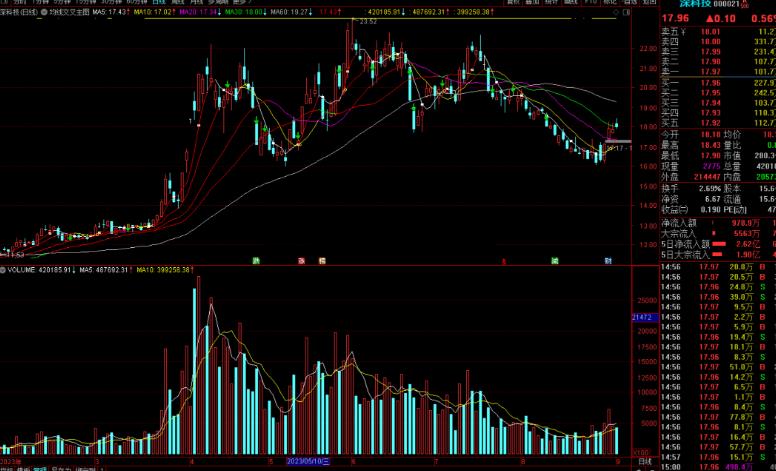Click the R badge beside stock code 000021
This screenshot has width=776, height=471.
tap(745, 4)
